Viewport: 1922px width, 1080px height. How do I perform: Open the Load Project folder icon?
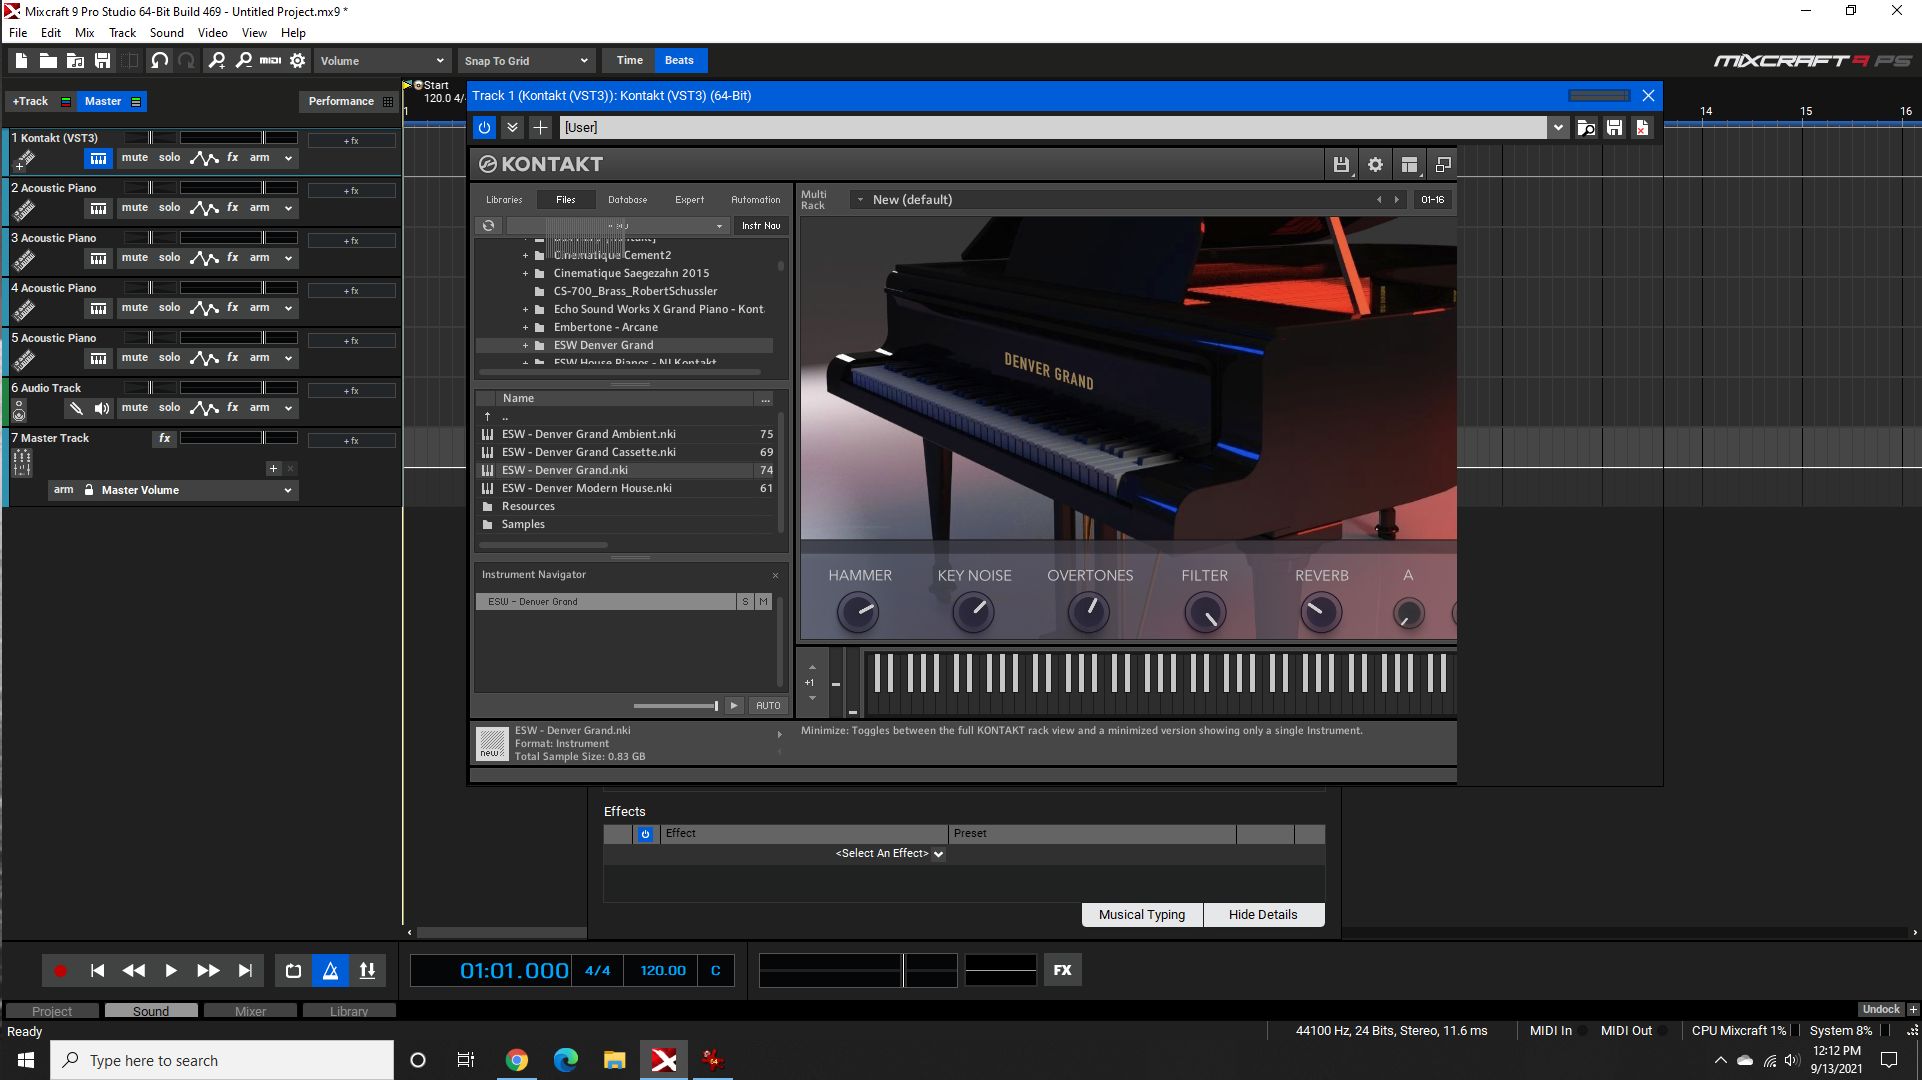click(x=48, y=61)
